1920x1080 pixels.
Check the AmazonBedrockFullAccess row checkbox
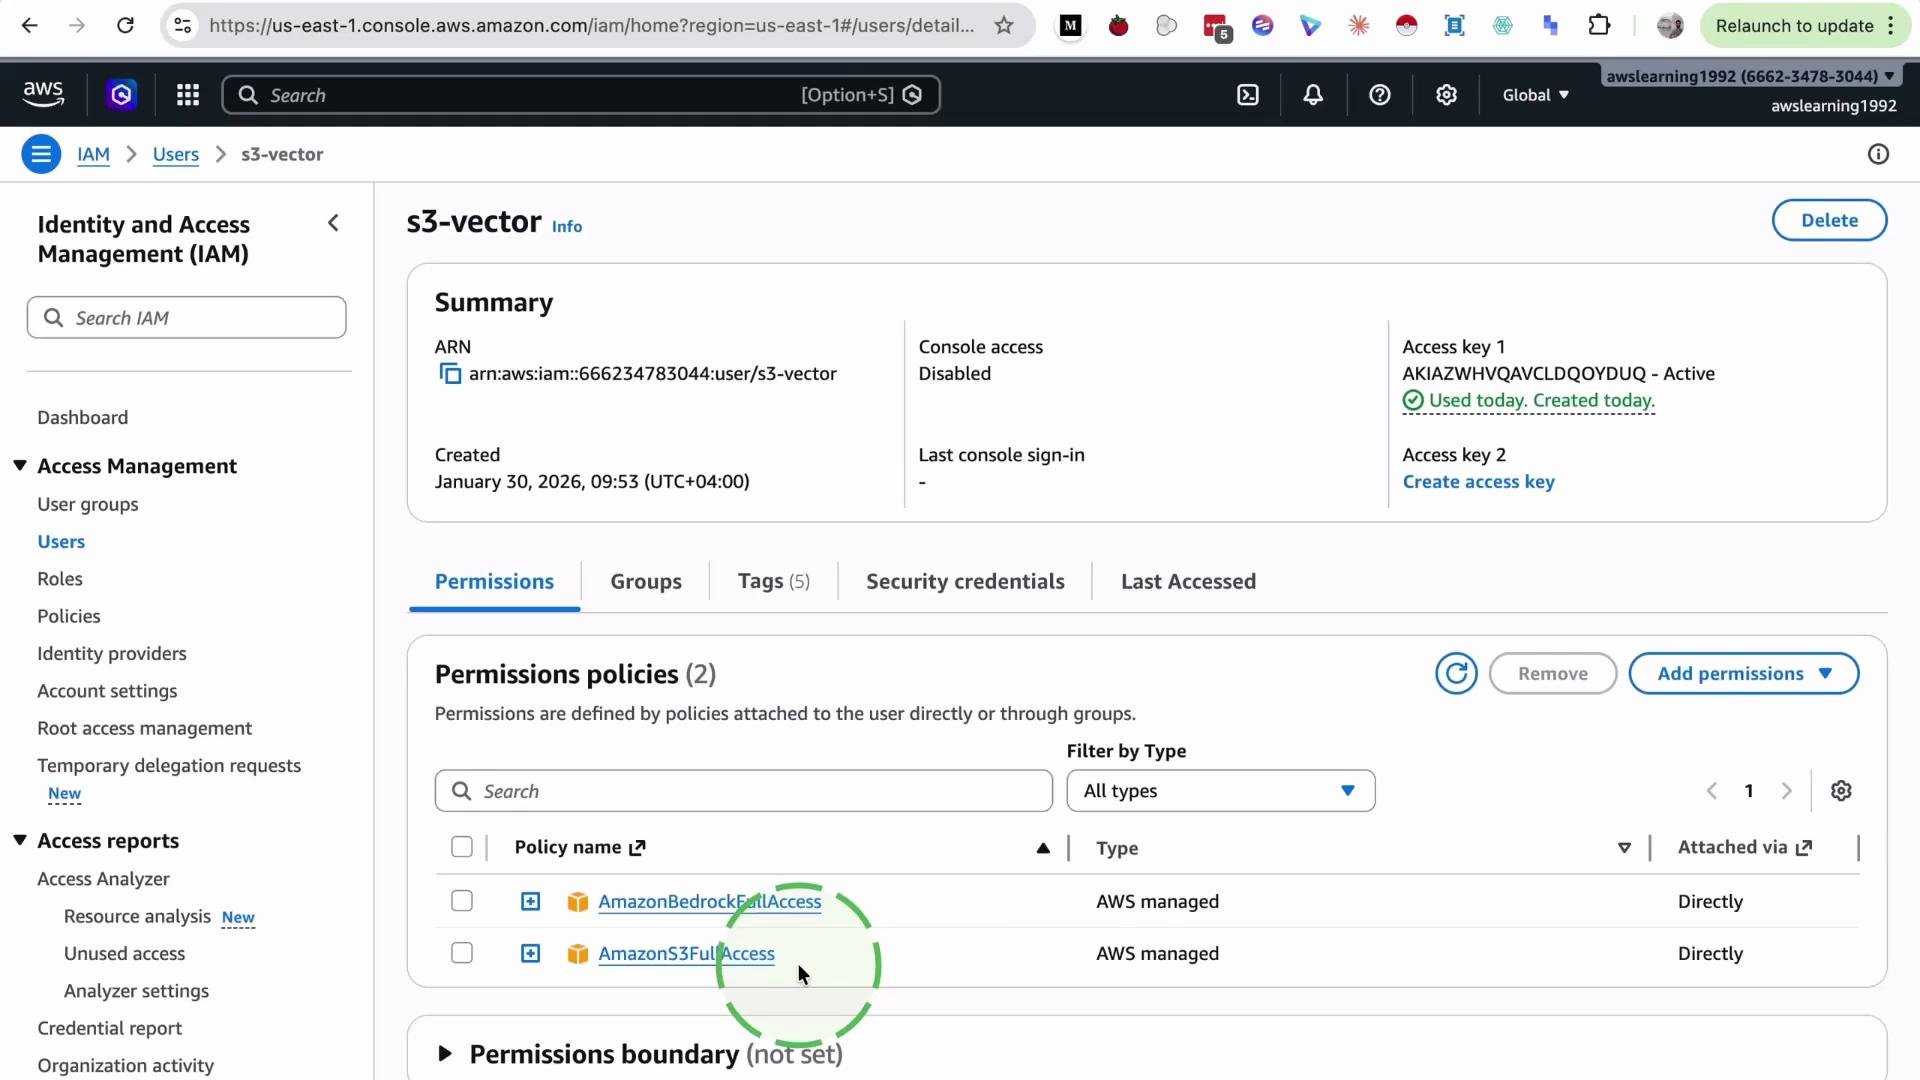pos(462,902)
